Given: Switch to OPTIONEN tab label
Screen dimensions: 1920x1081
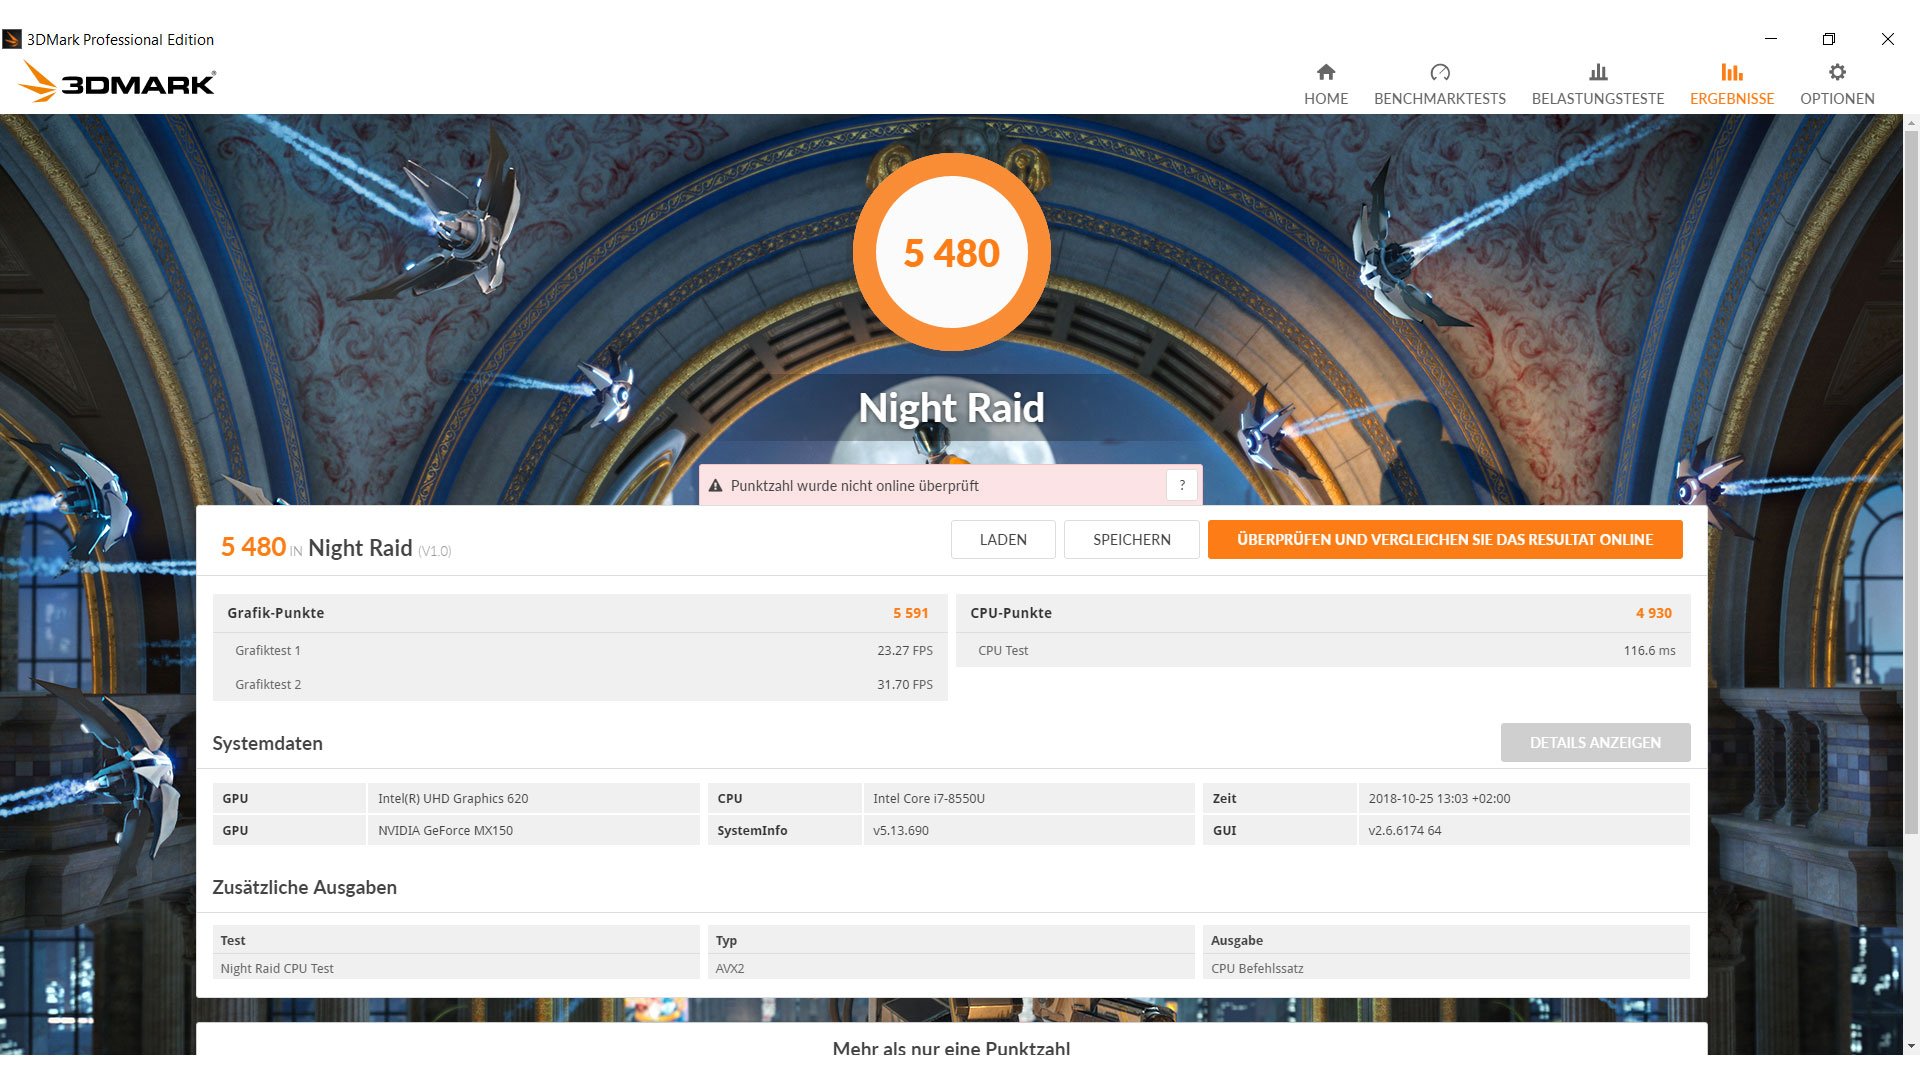Looking at the screenshot, I should (x=1837, y=98).
